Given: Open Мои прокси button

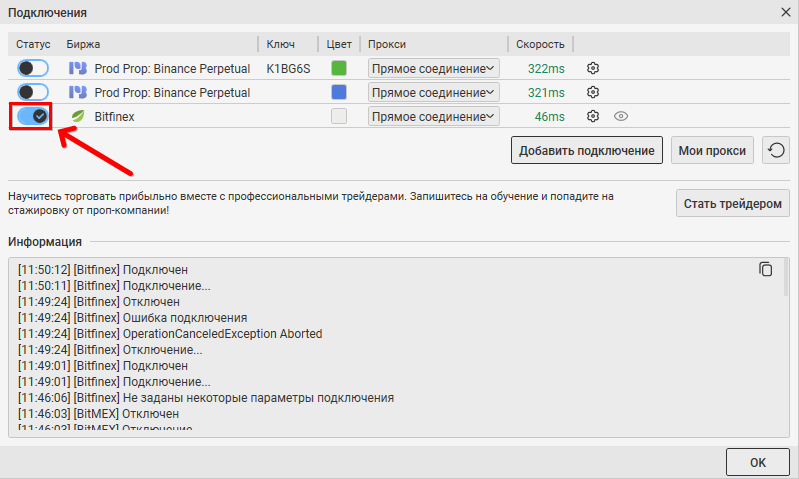Looking at the screenshot, I should [x=712, y=151].
